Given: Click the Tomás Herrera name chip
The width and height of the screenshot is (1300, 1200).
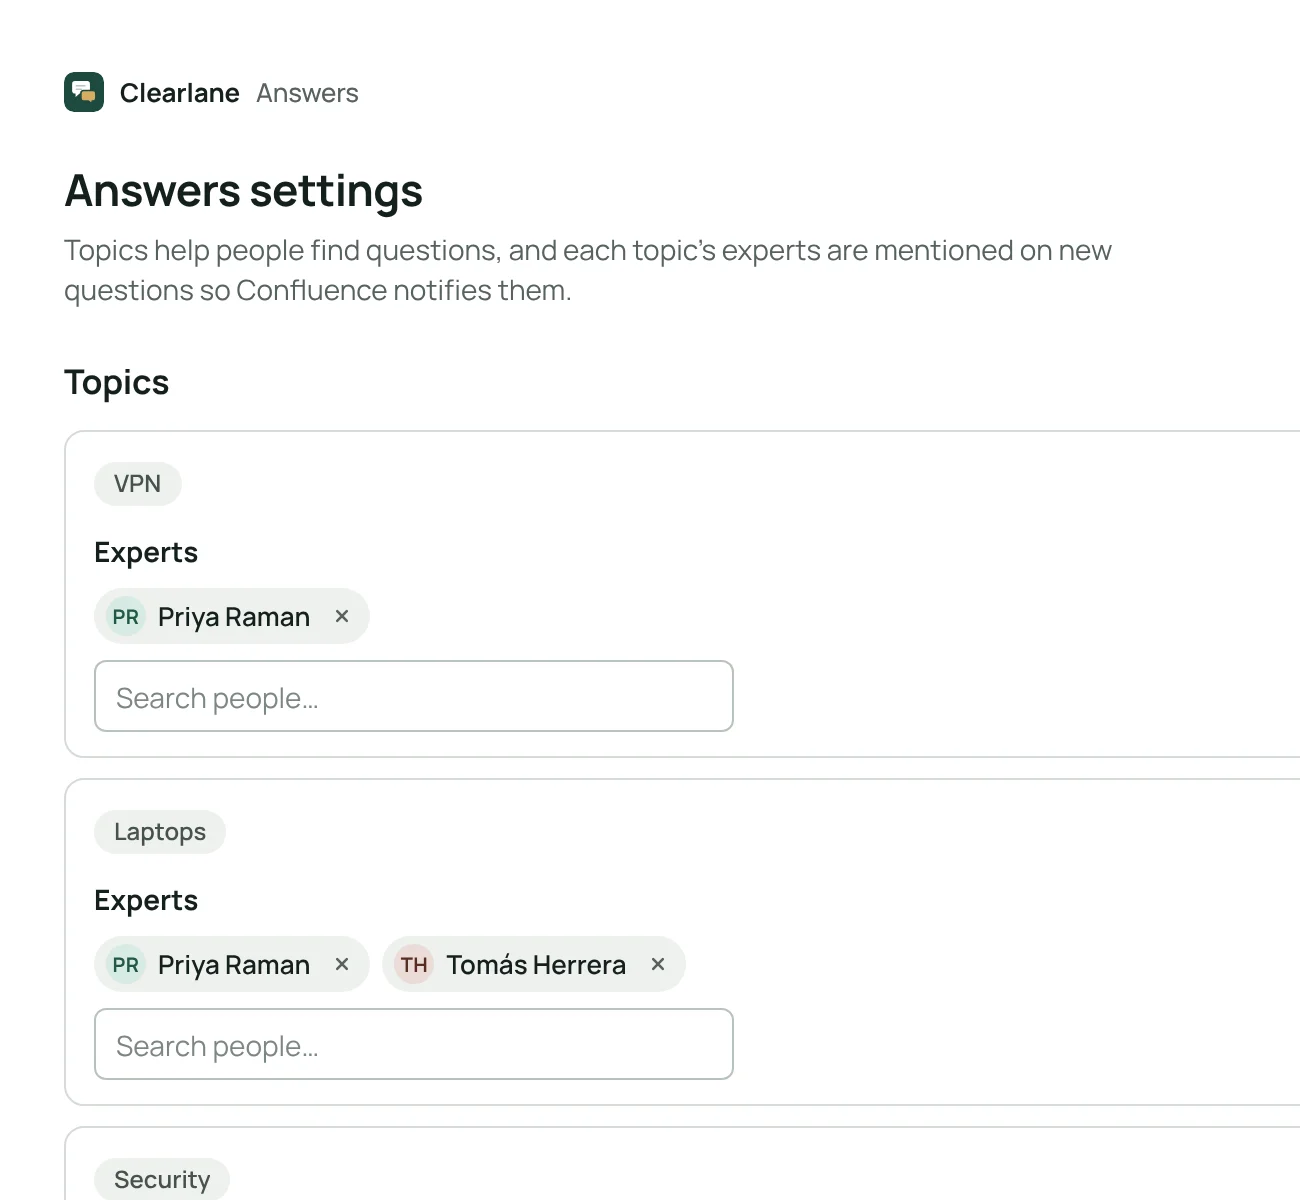Looking at the screenshot, I should (x=536, y=965).
